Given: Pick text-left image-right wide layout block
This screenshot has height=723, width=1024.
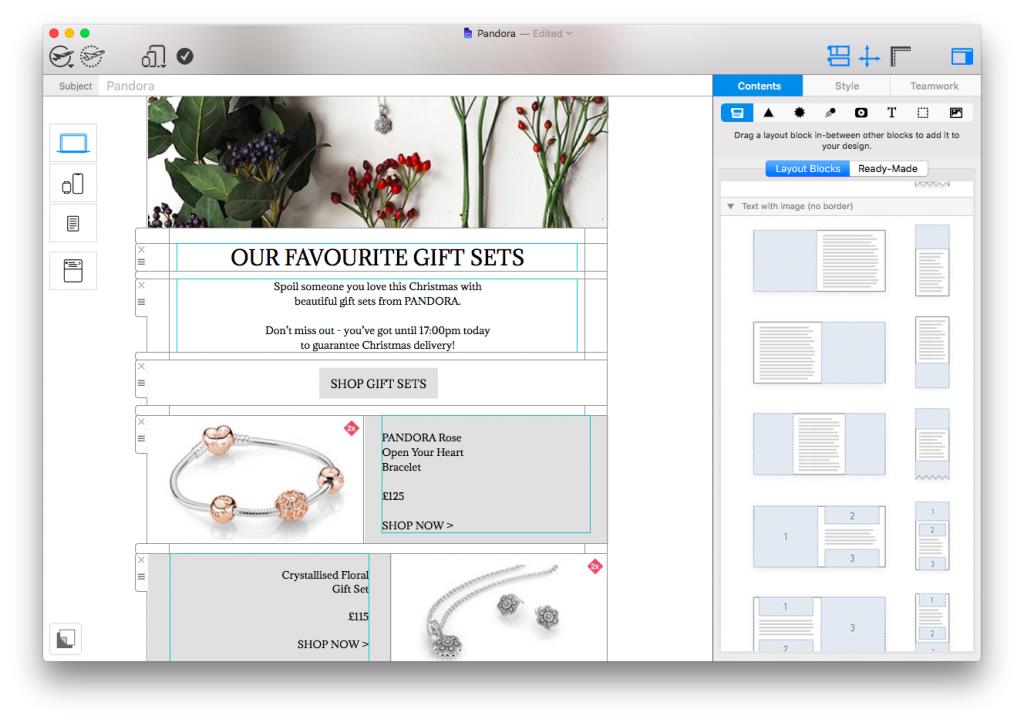Looking at the screenshot, I should (819, 352).
